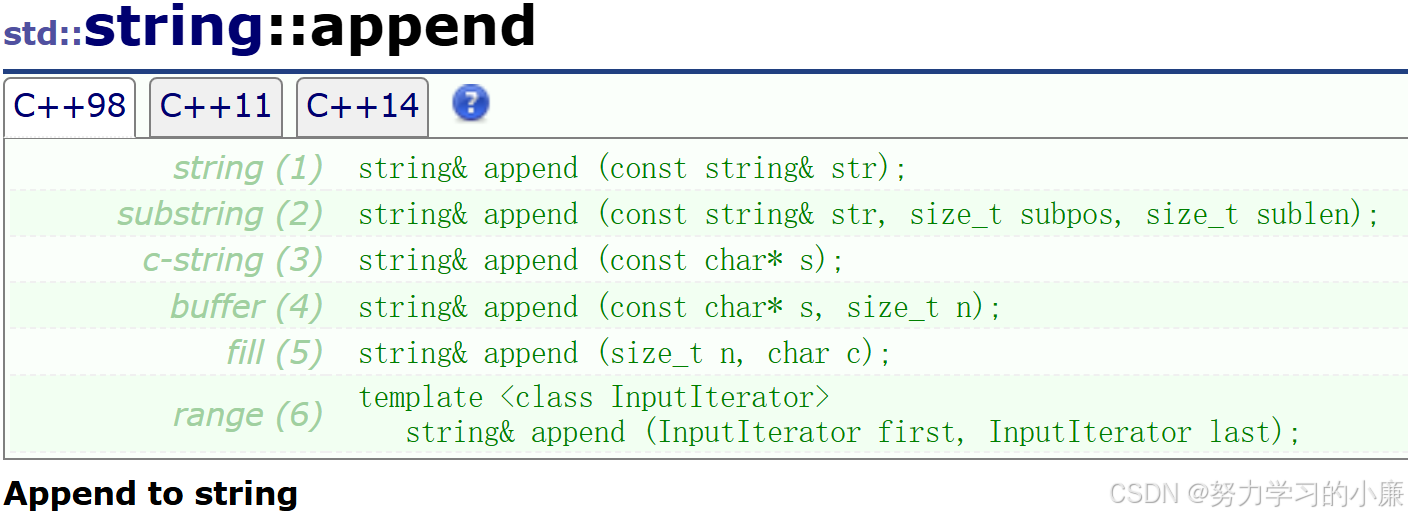Viewport: 1408px width, 519px height.
Task: Select the c-string (3) overload label
Action: pyautogui.click(x=233, y=260)
